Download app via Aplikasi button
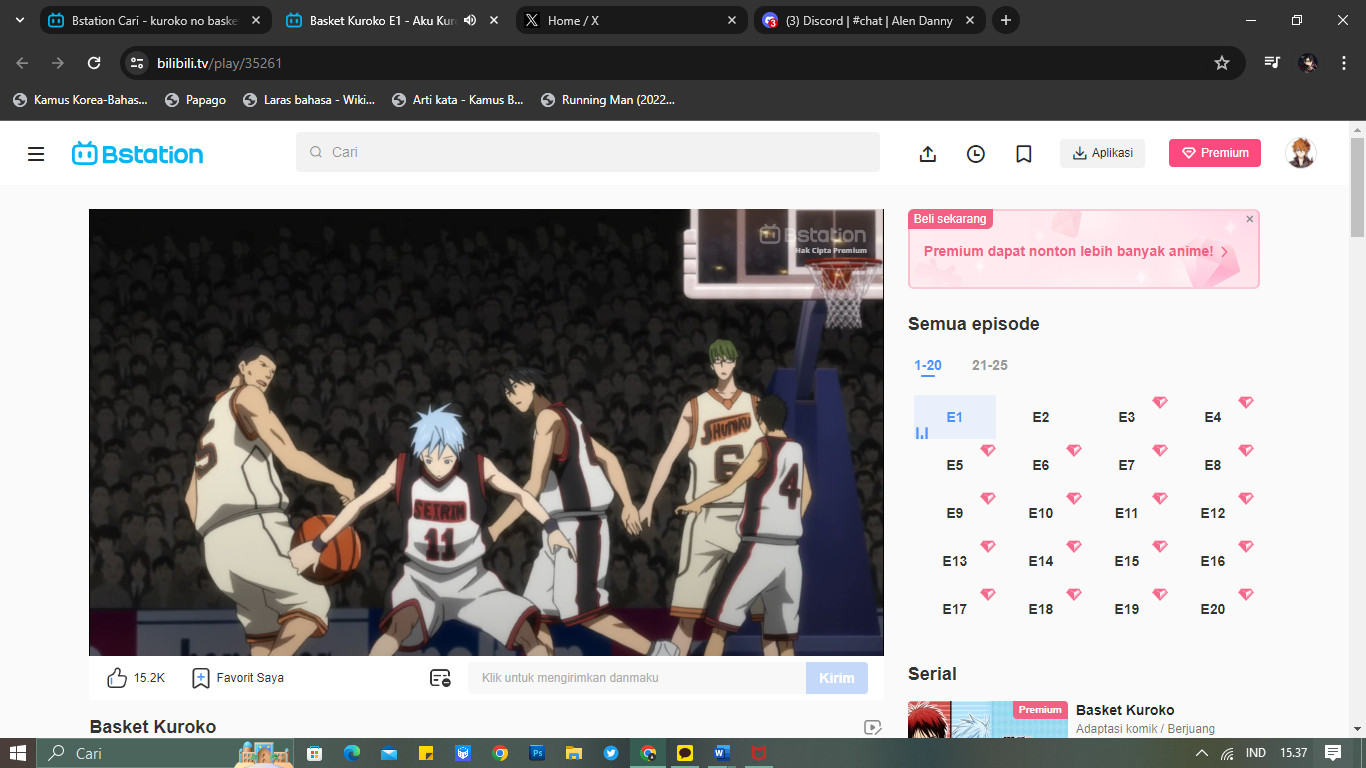Image resolution: width=1366 pixels, height=768 pixels. click(x=1102, y=153)
